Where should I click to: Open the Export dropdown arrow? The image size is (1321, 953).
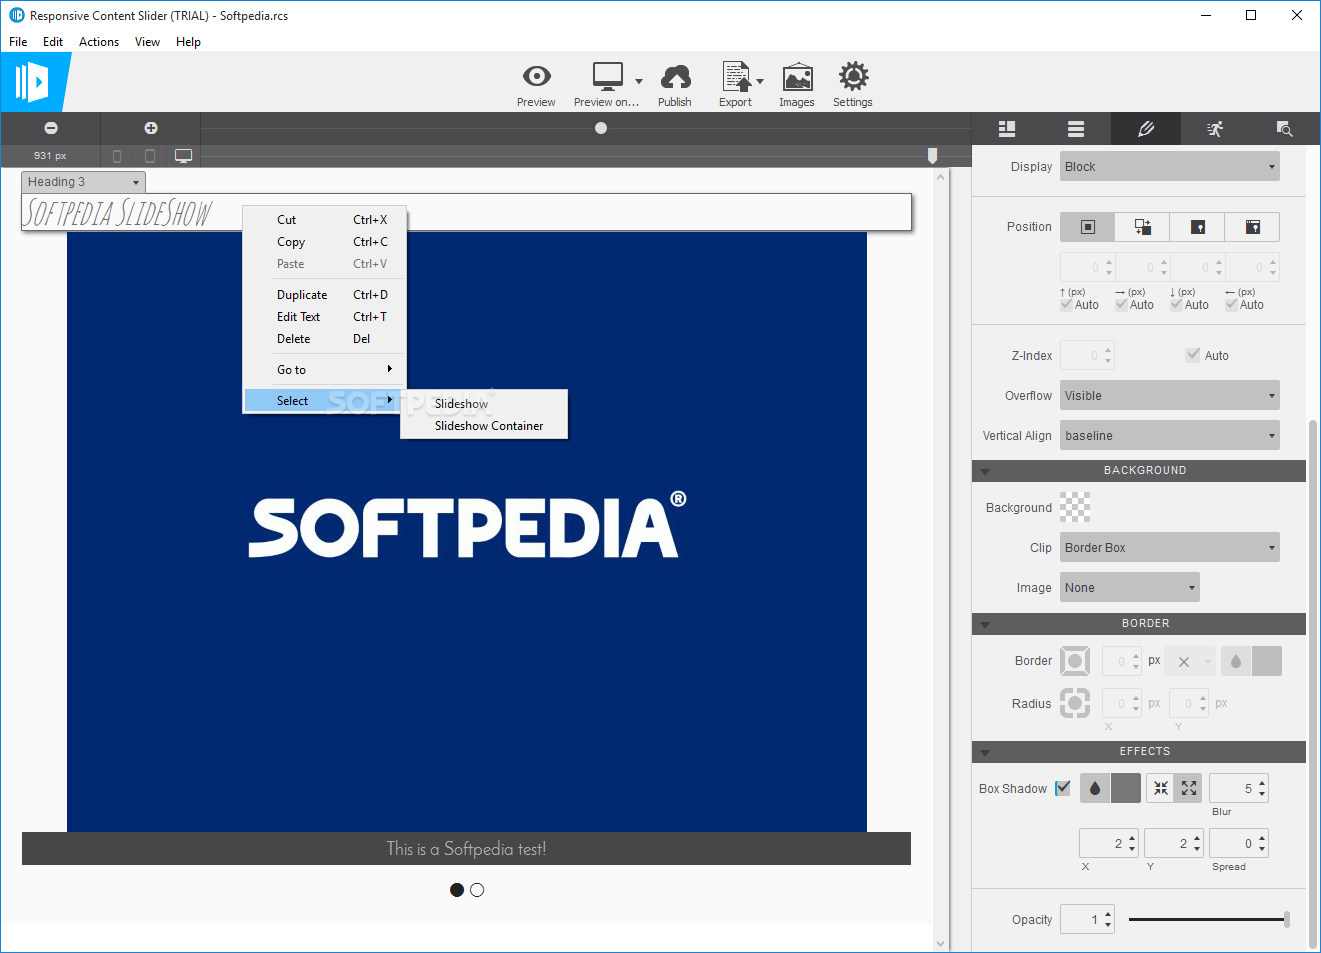click(760, 82)
